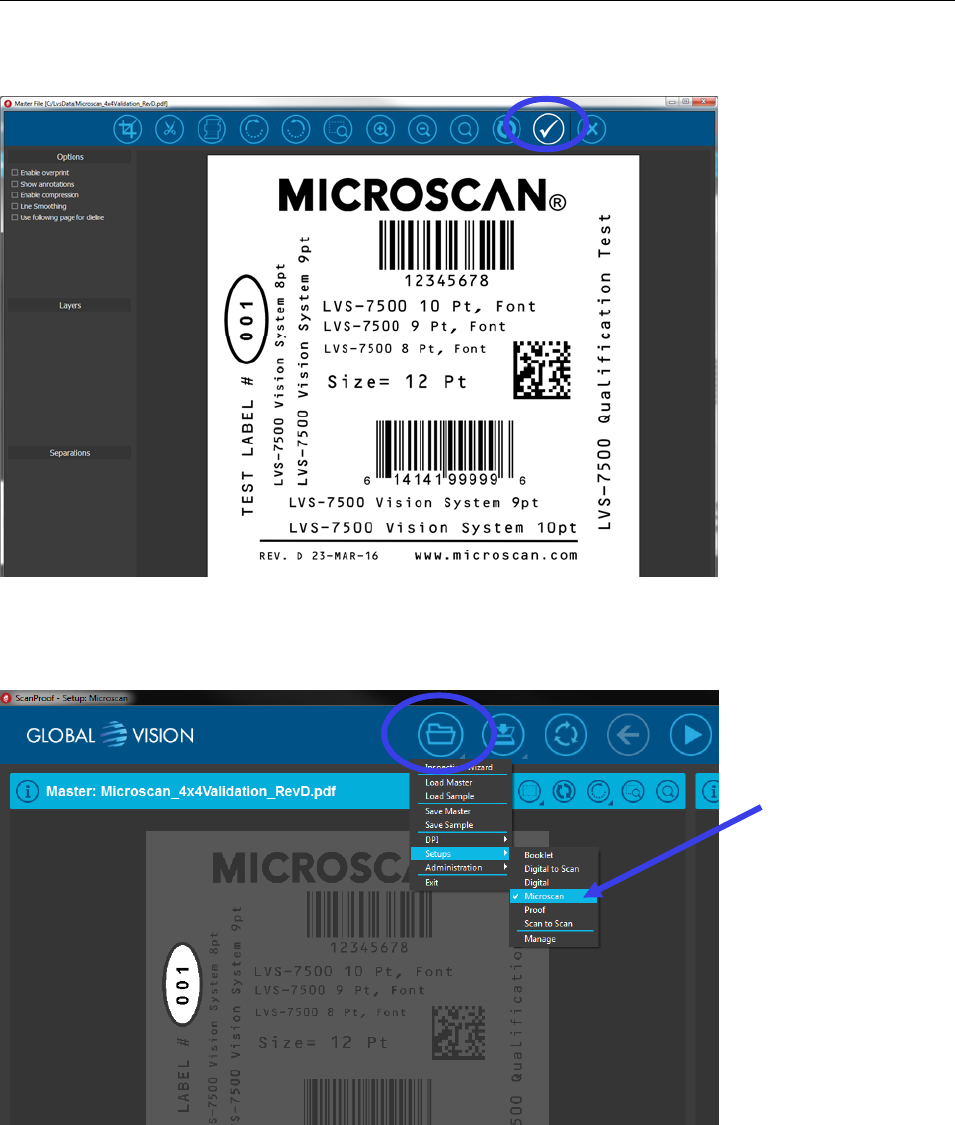Click the wavy page dieline icon

click(x=212, y=129)
